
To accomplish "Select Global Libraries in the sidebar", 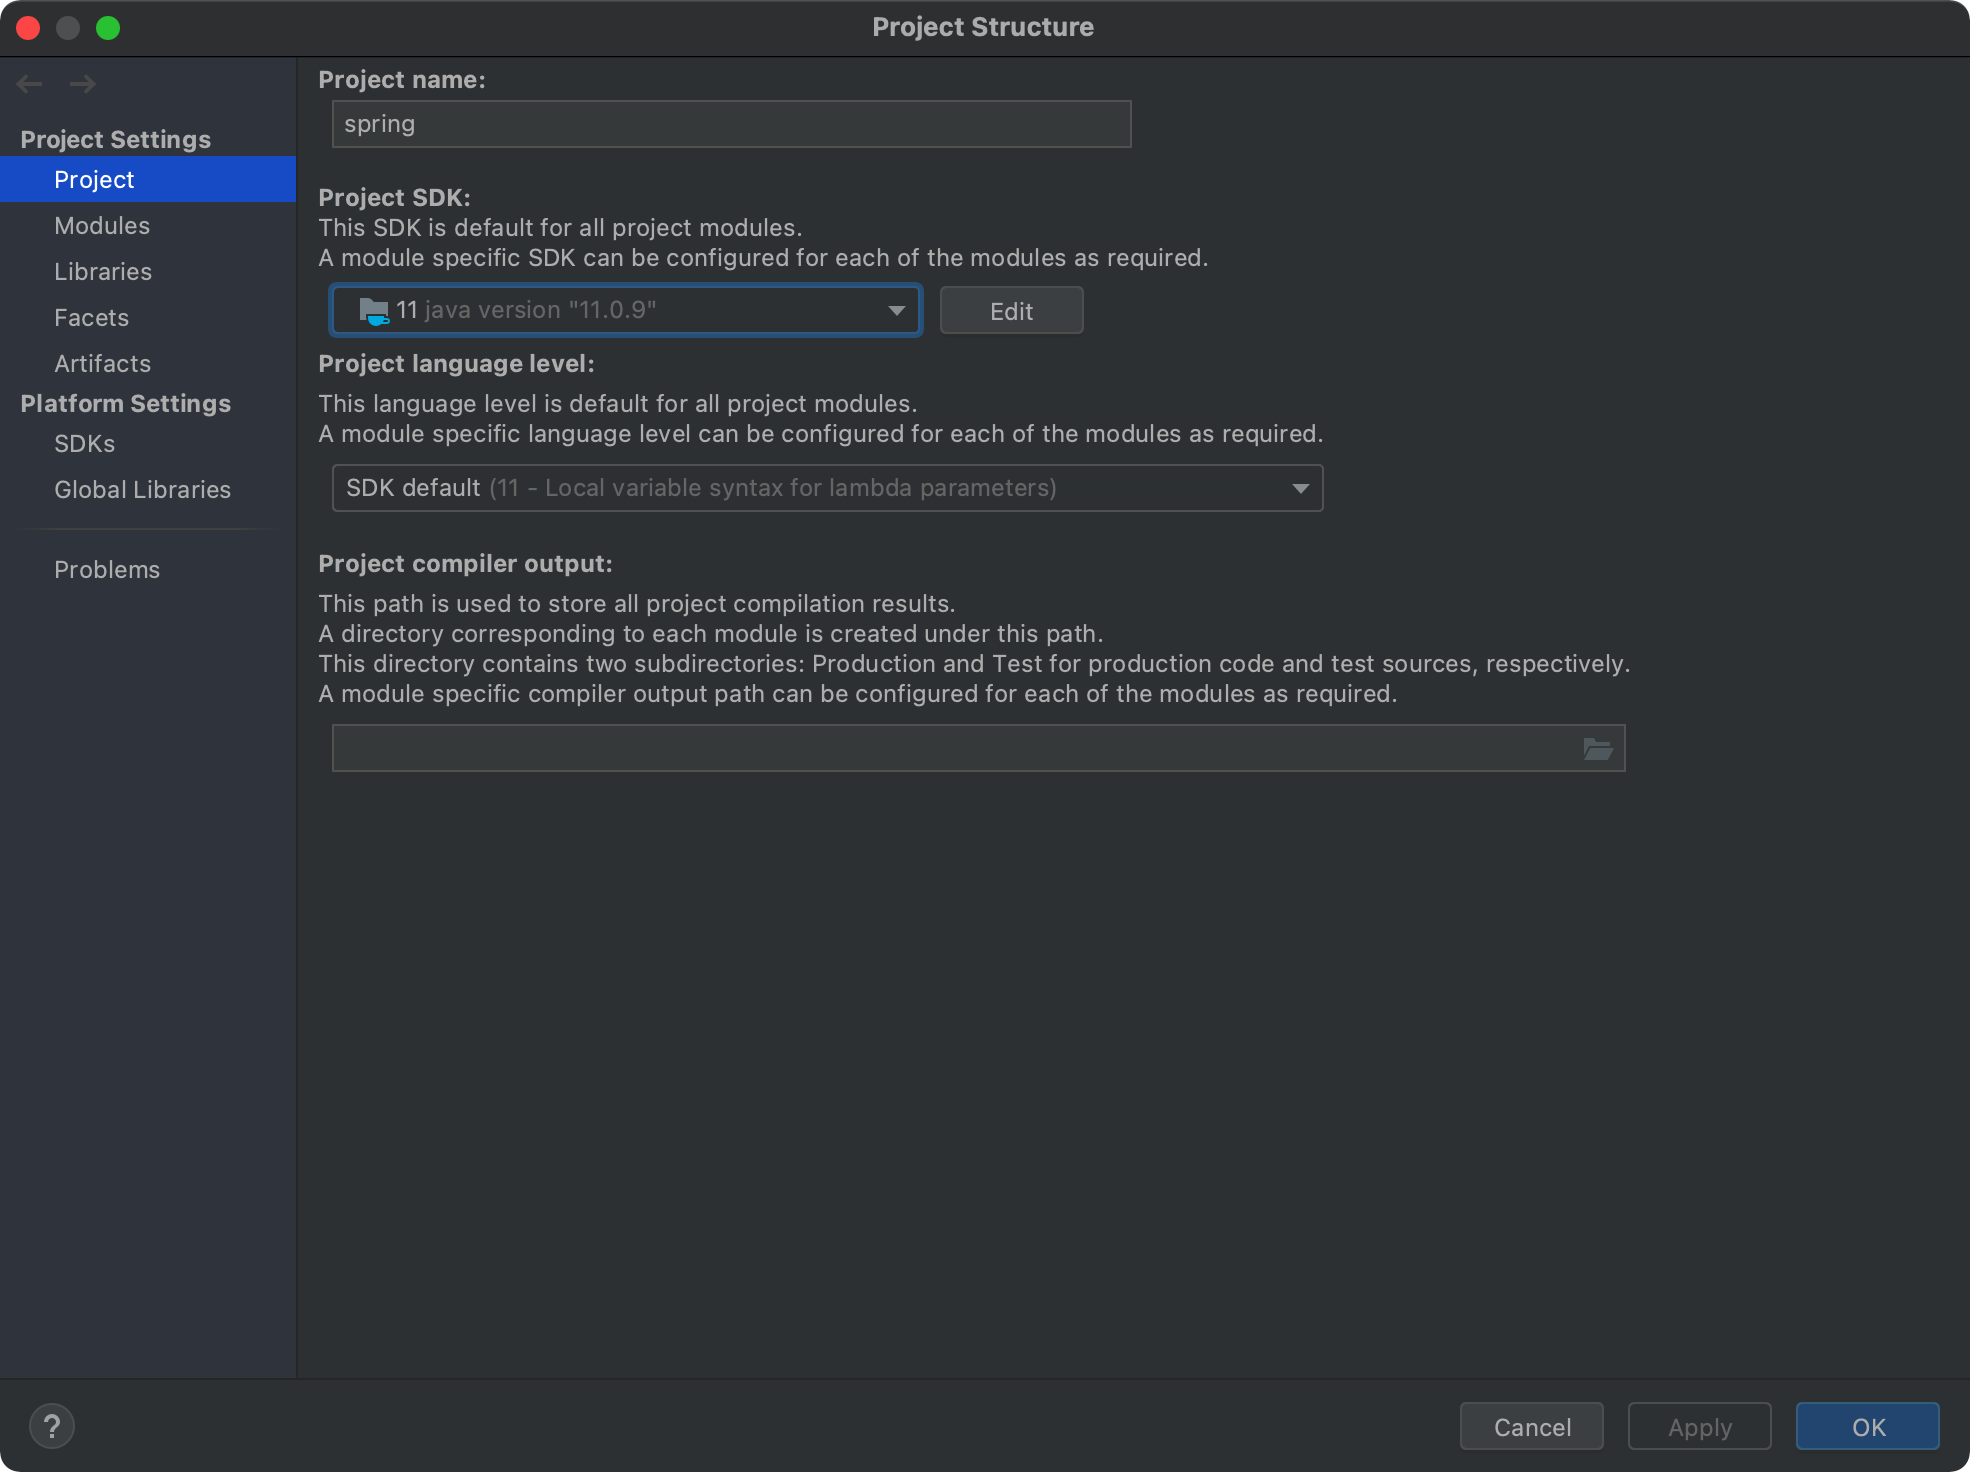I will 143,490.
